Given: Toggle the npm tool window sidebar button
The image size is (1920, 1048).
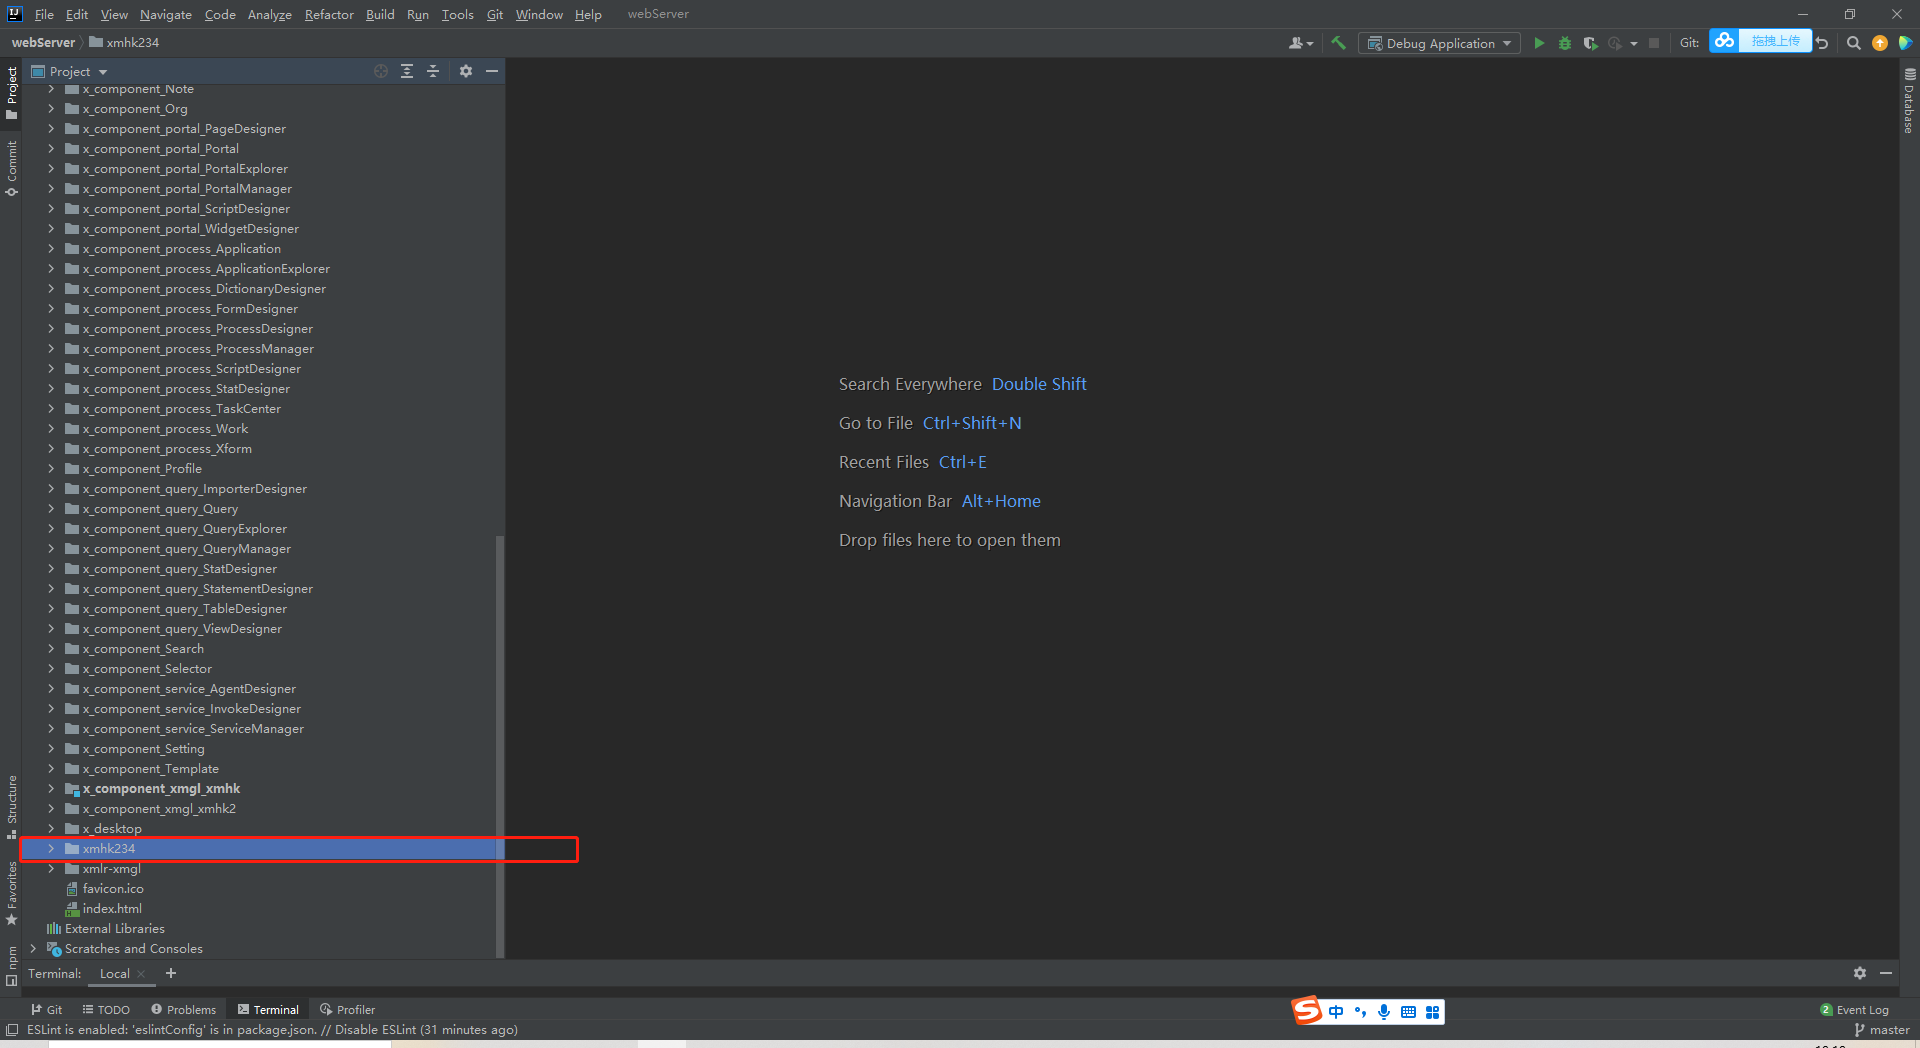Looking at the screenshot, I should tap(12, 965).
